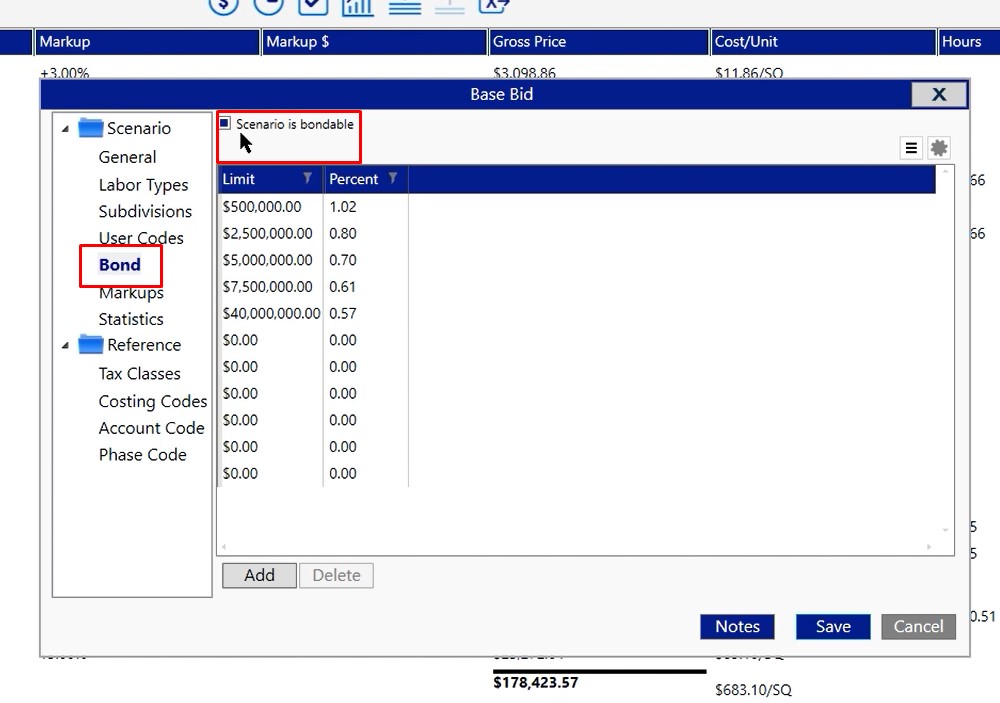Click the Add button

tap(259, 575)
